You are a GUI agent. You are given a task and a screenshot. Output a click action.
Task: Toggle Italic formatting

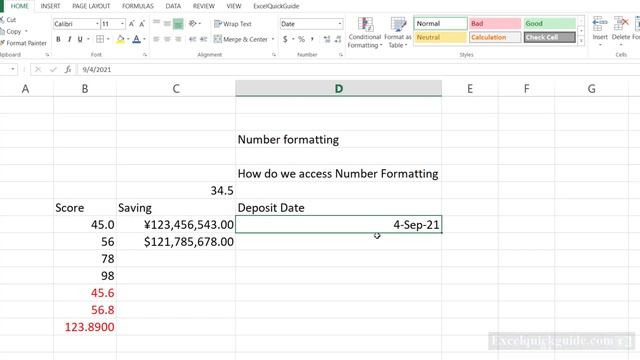pos(69,39)
